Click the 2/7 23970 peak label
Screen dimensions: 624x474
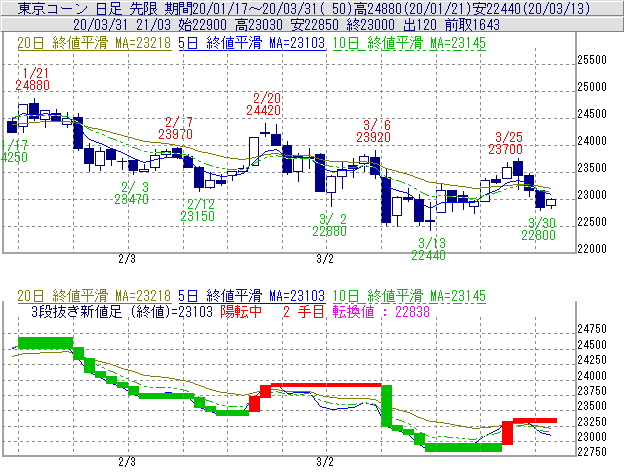(x=176, y=128)
